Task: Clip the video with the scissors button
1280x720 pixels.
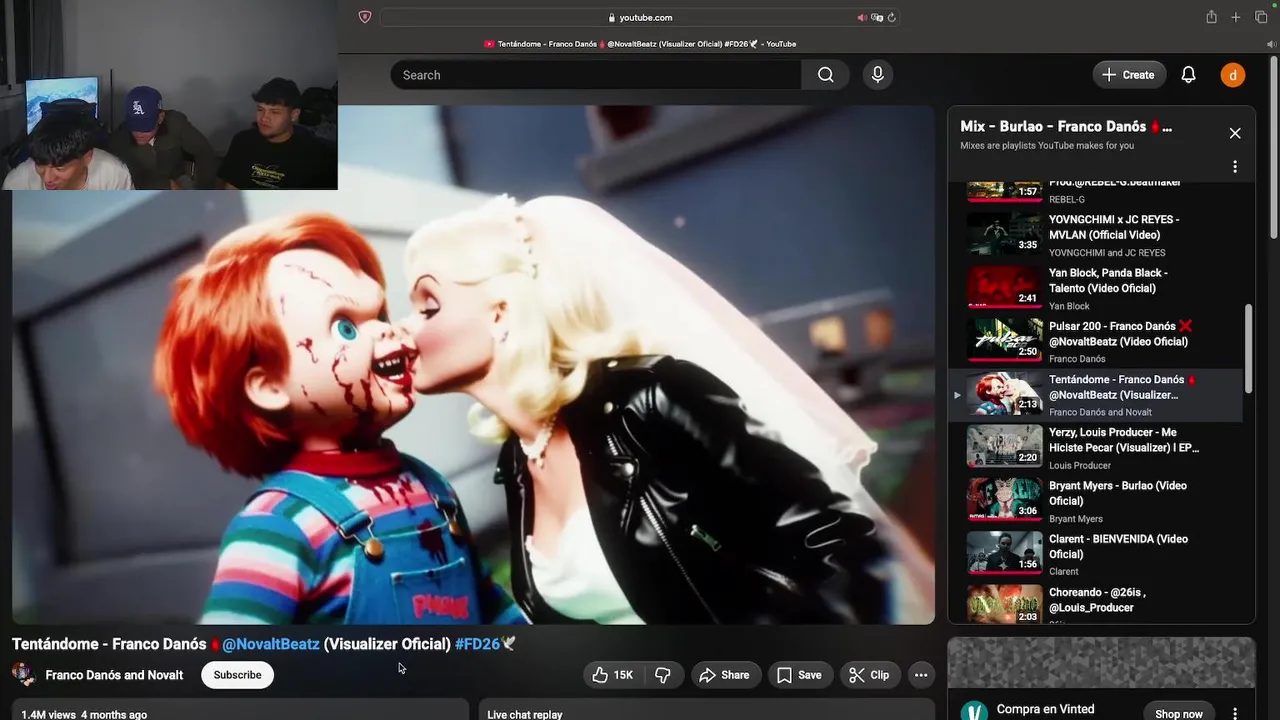Action: click(x=869, y=675)
